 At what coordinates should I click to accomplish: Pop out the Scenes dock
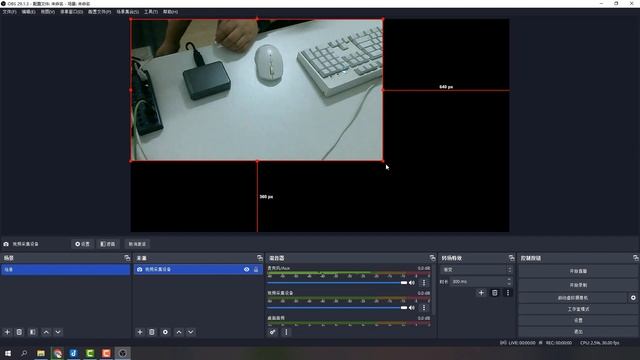tap(127, 258)
